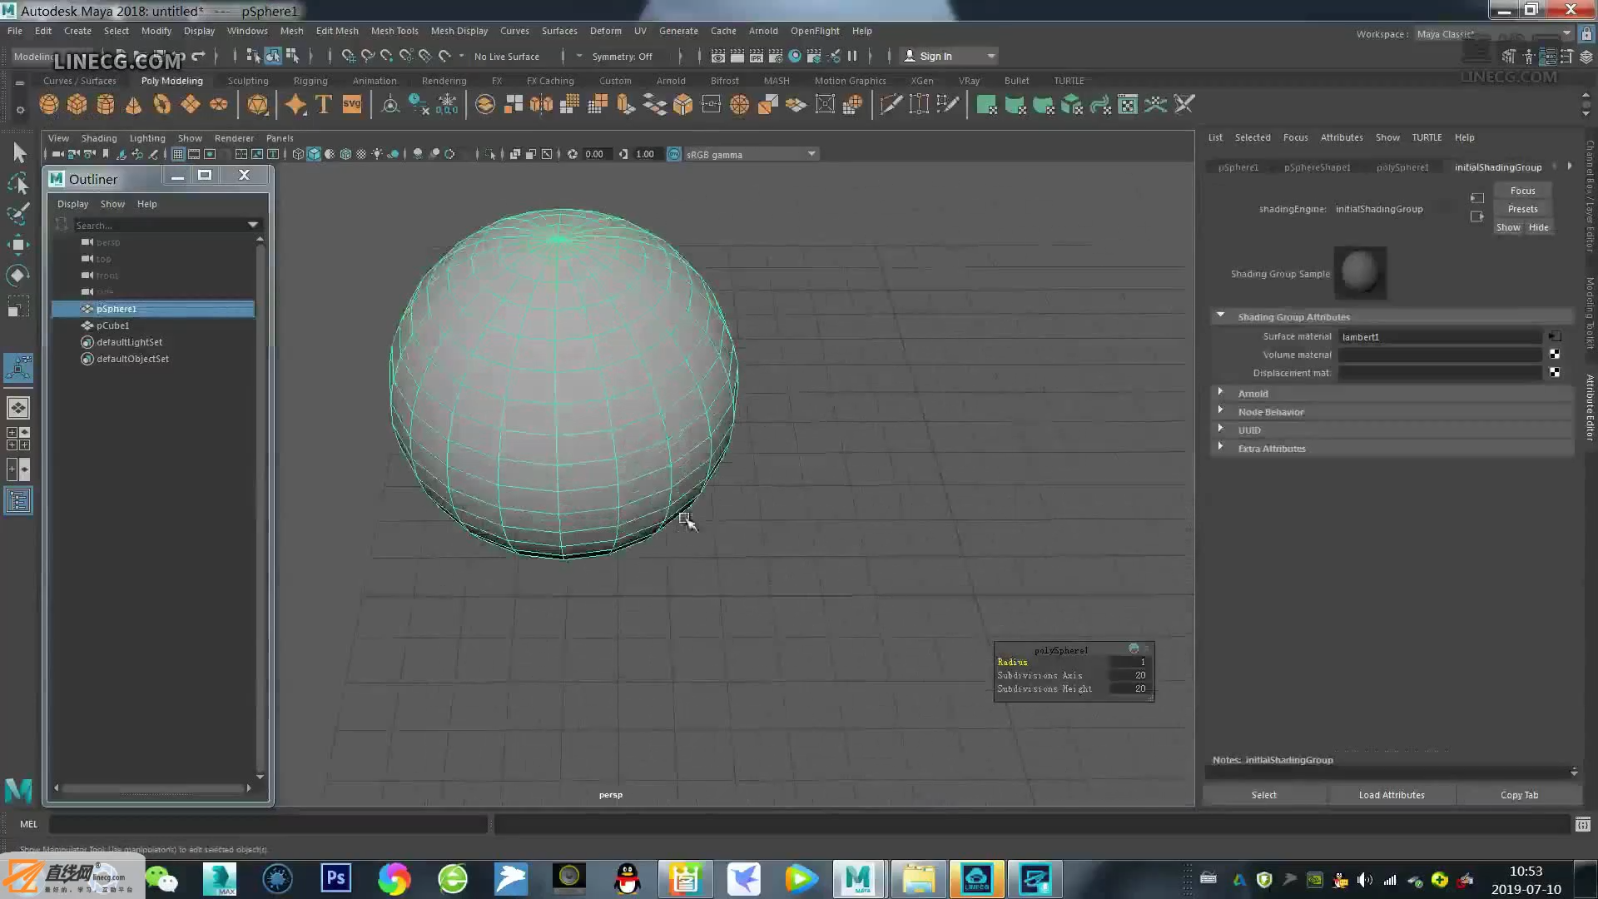Click the Outliner horizontal scrollbar
This screenshot has height=899, width=1598.
pos(152,788)
